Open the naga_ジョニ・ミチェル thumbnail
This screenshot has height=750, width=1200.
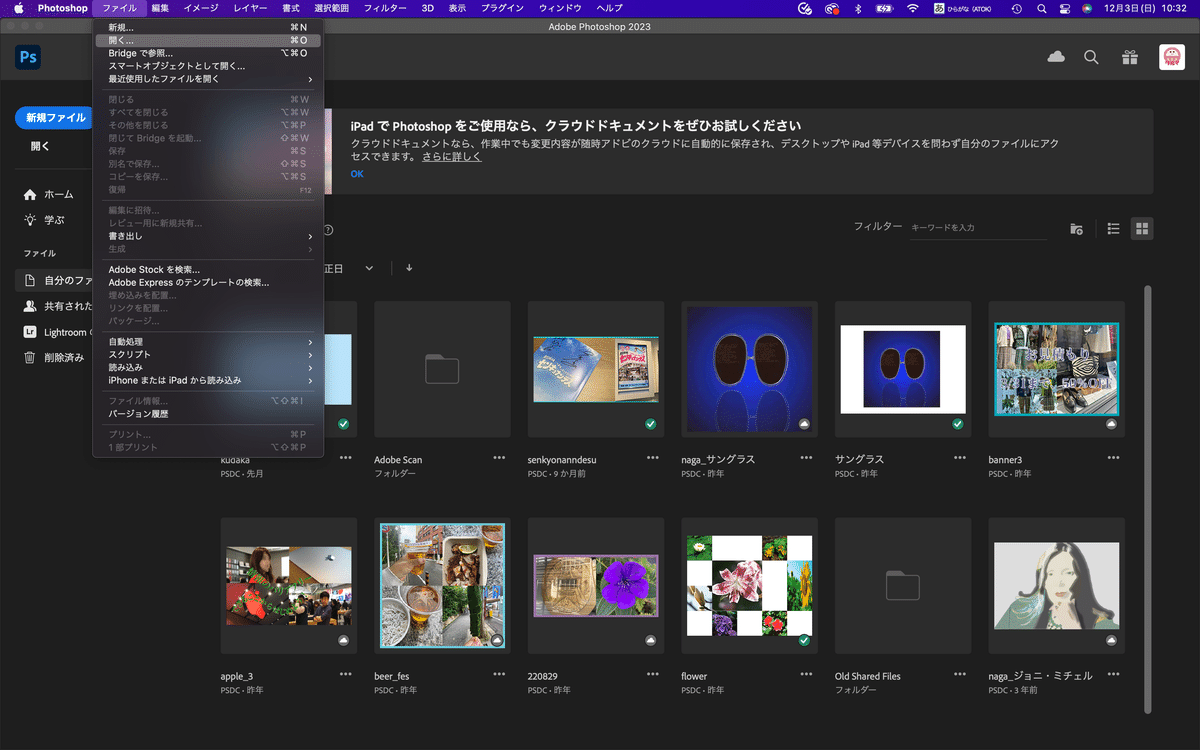1056,586
